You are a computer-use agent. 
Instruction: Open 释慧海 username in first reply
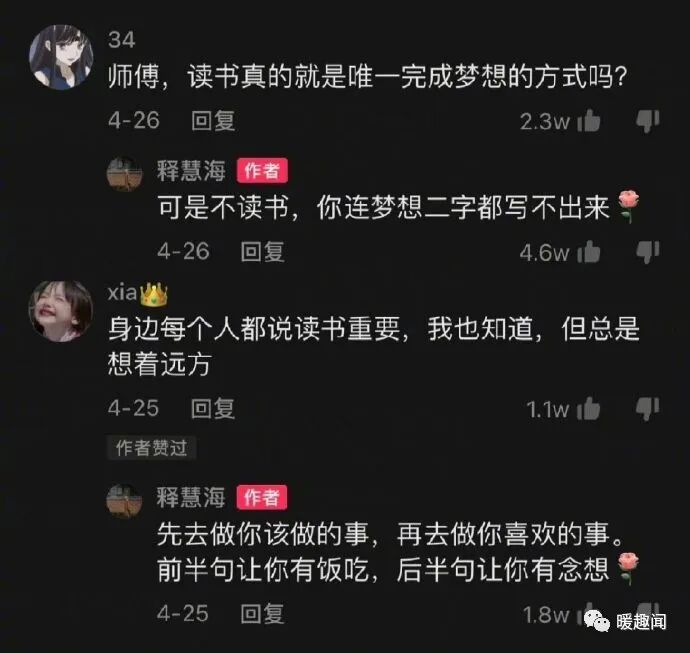(x=191, y=171)
